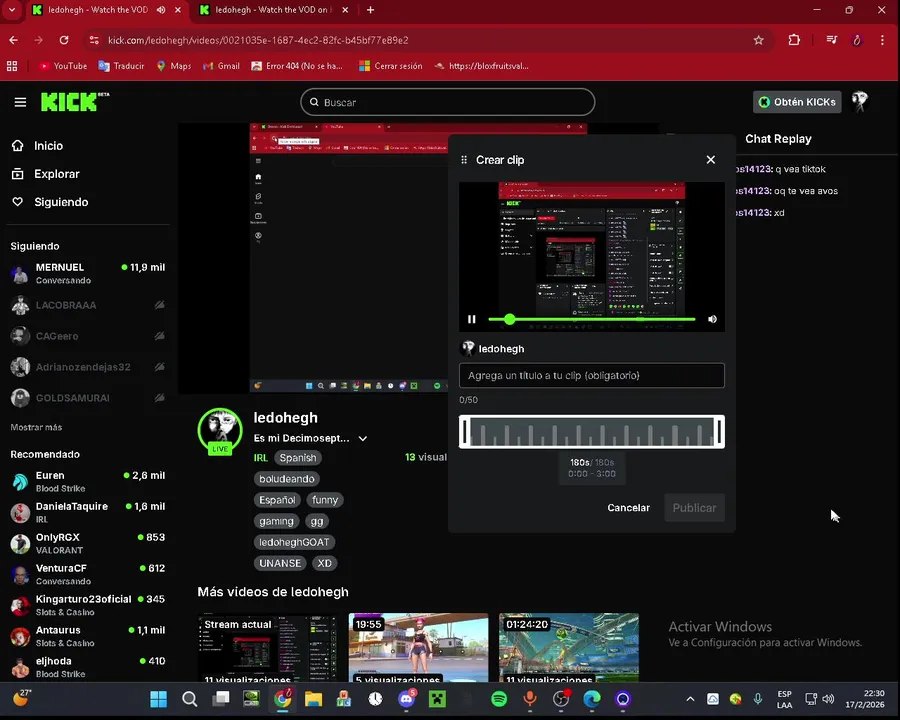Open Adrianozendejas32 channel

tap(87, 367)
